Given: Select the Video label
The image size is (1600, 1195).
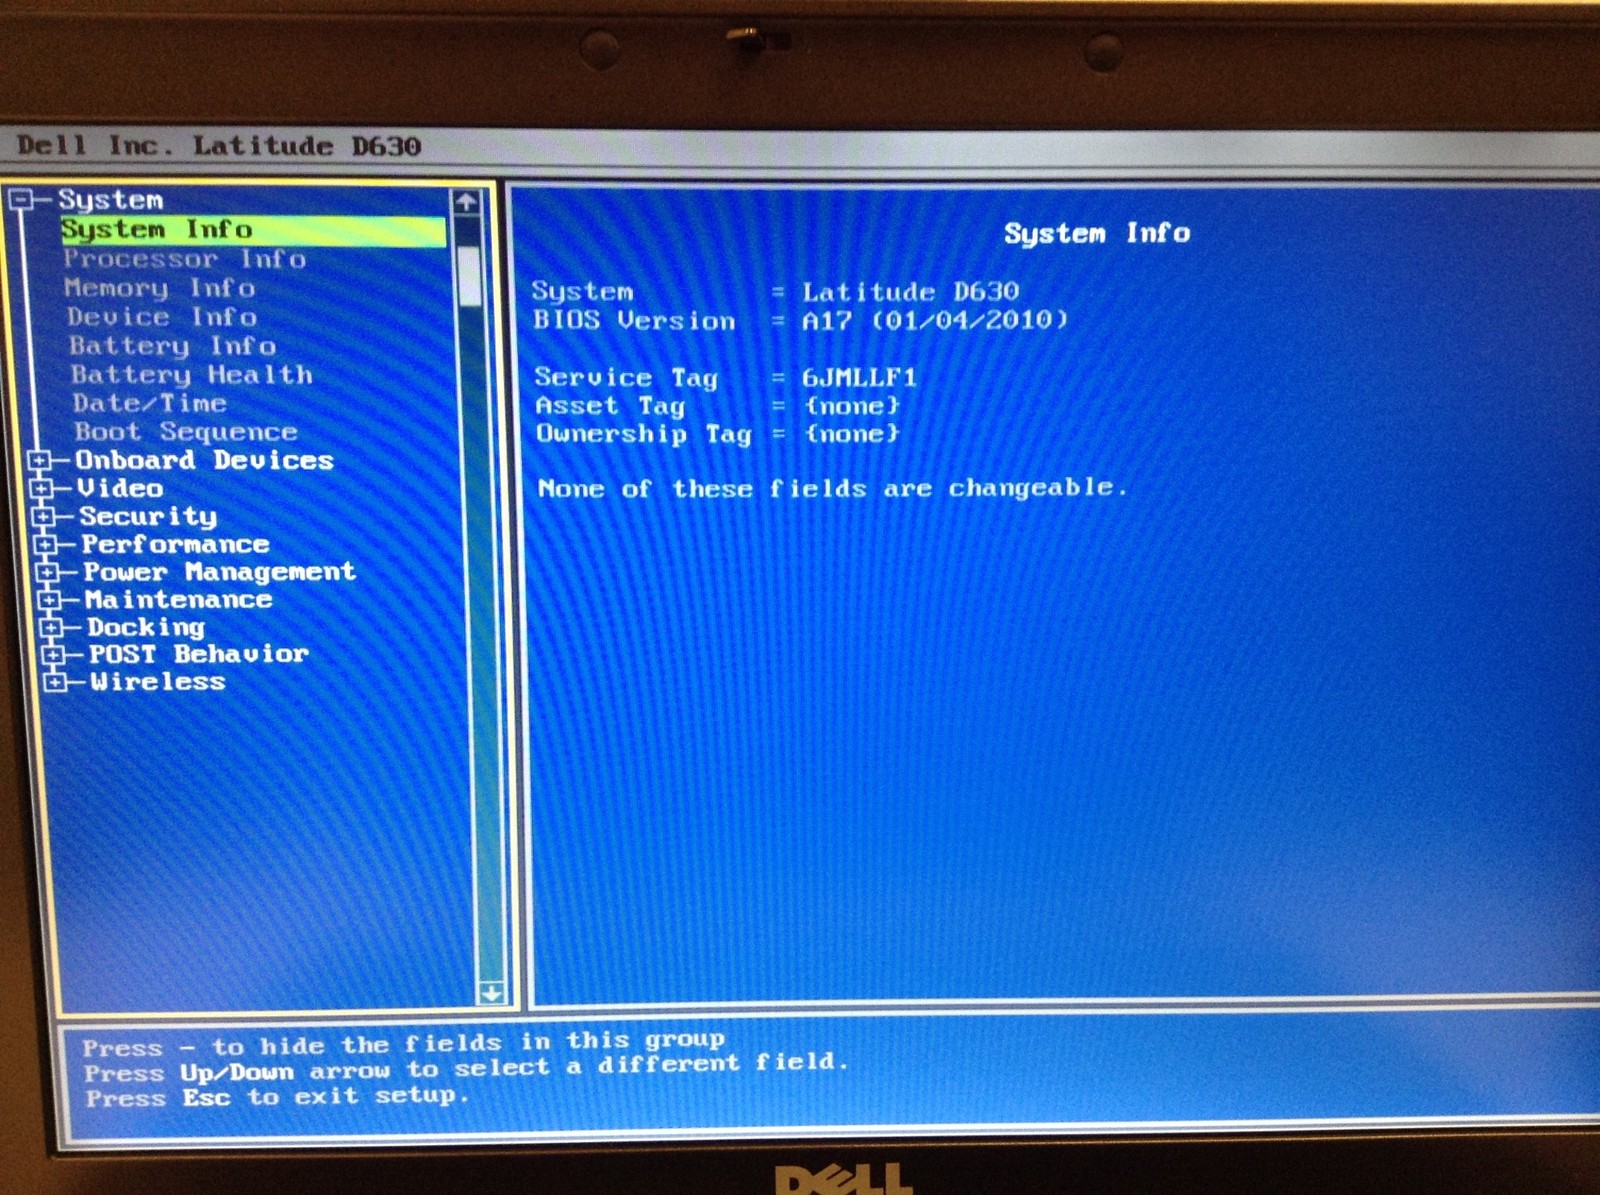Looking at the screenshot, I should [121, 488].
